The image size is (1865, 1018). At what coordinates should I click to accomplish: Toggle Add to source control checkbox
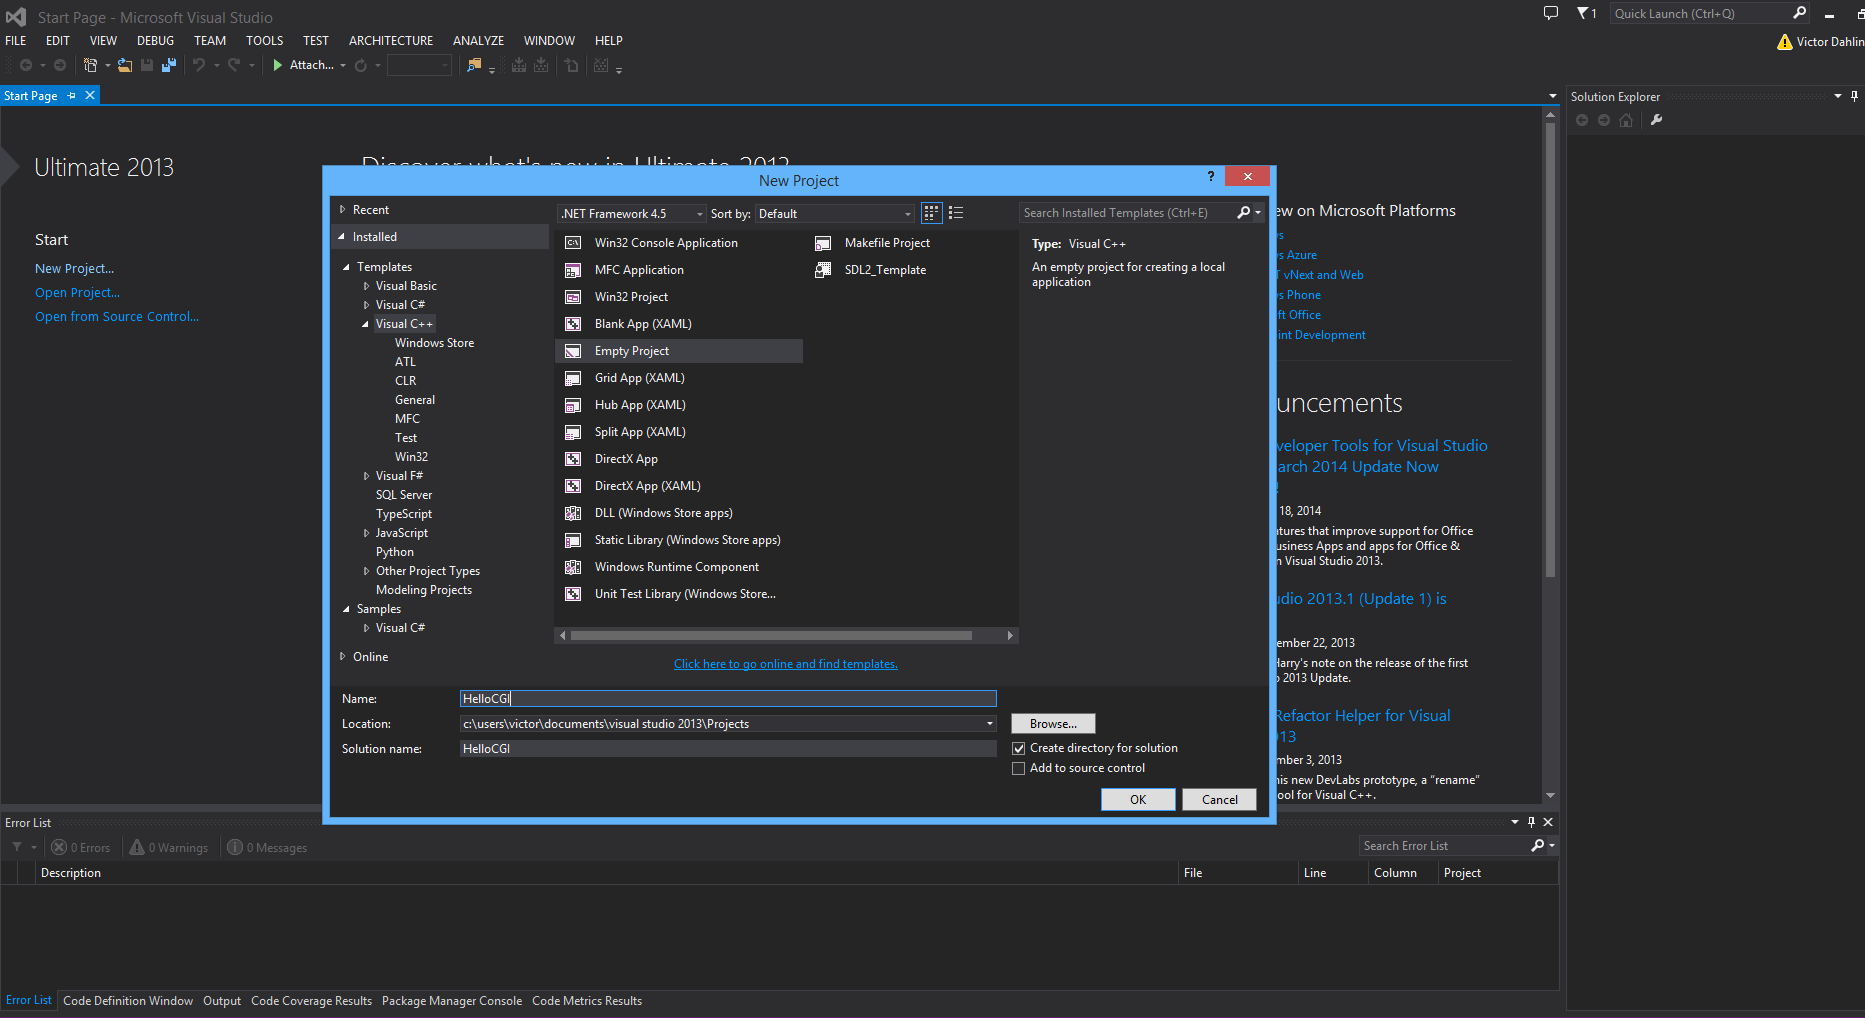[1018, 768]
